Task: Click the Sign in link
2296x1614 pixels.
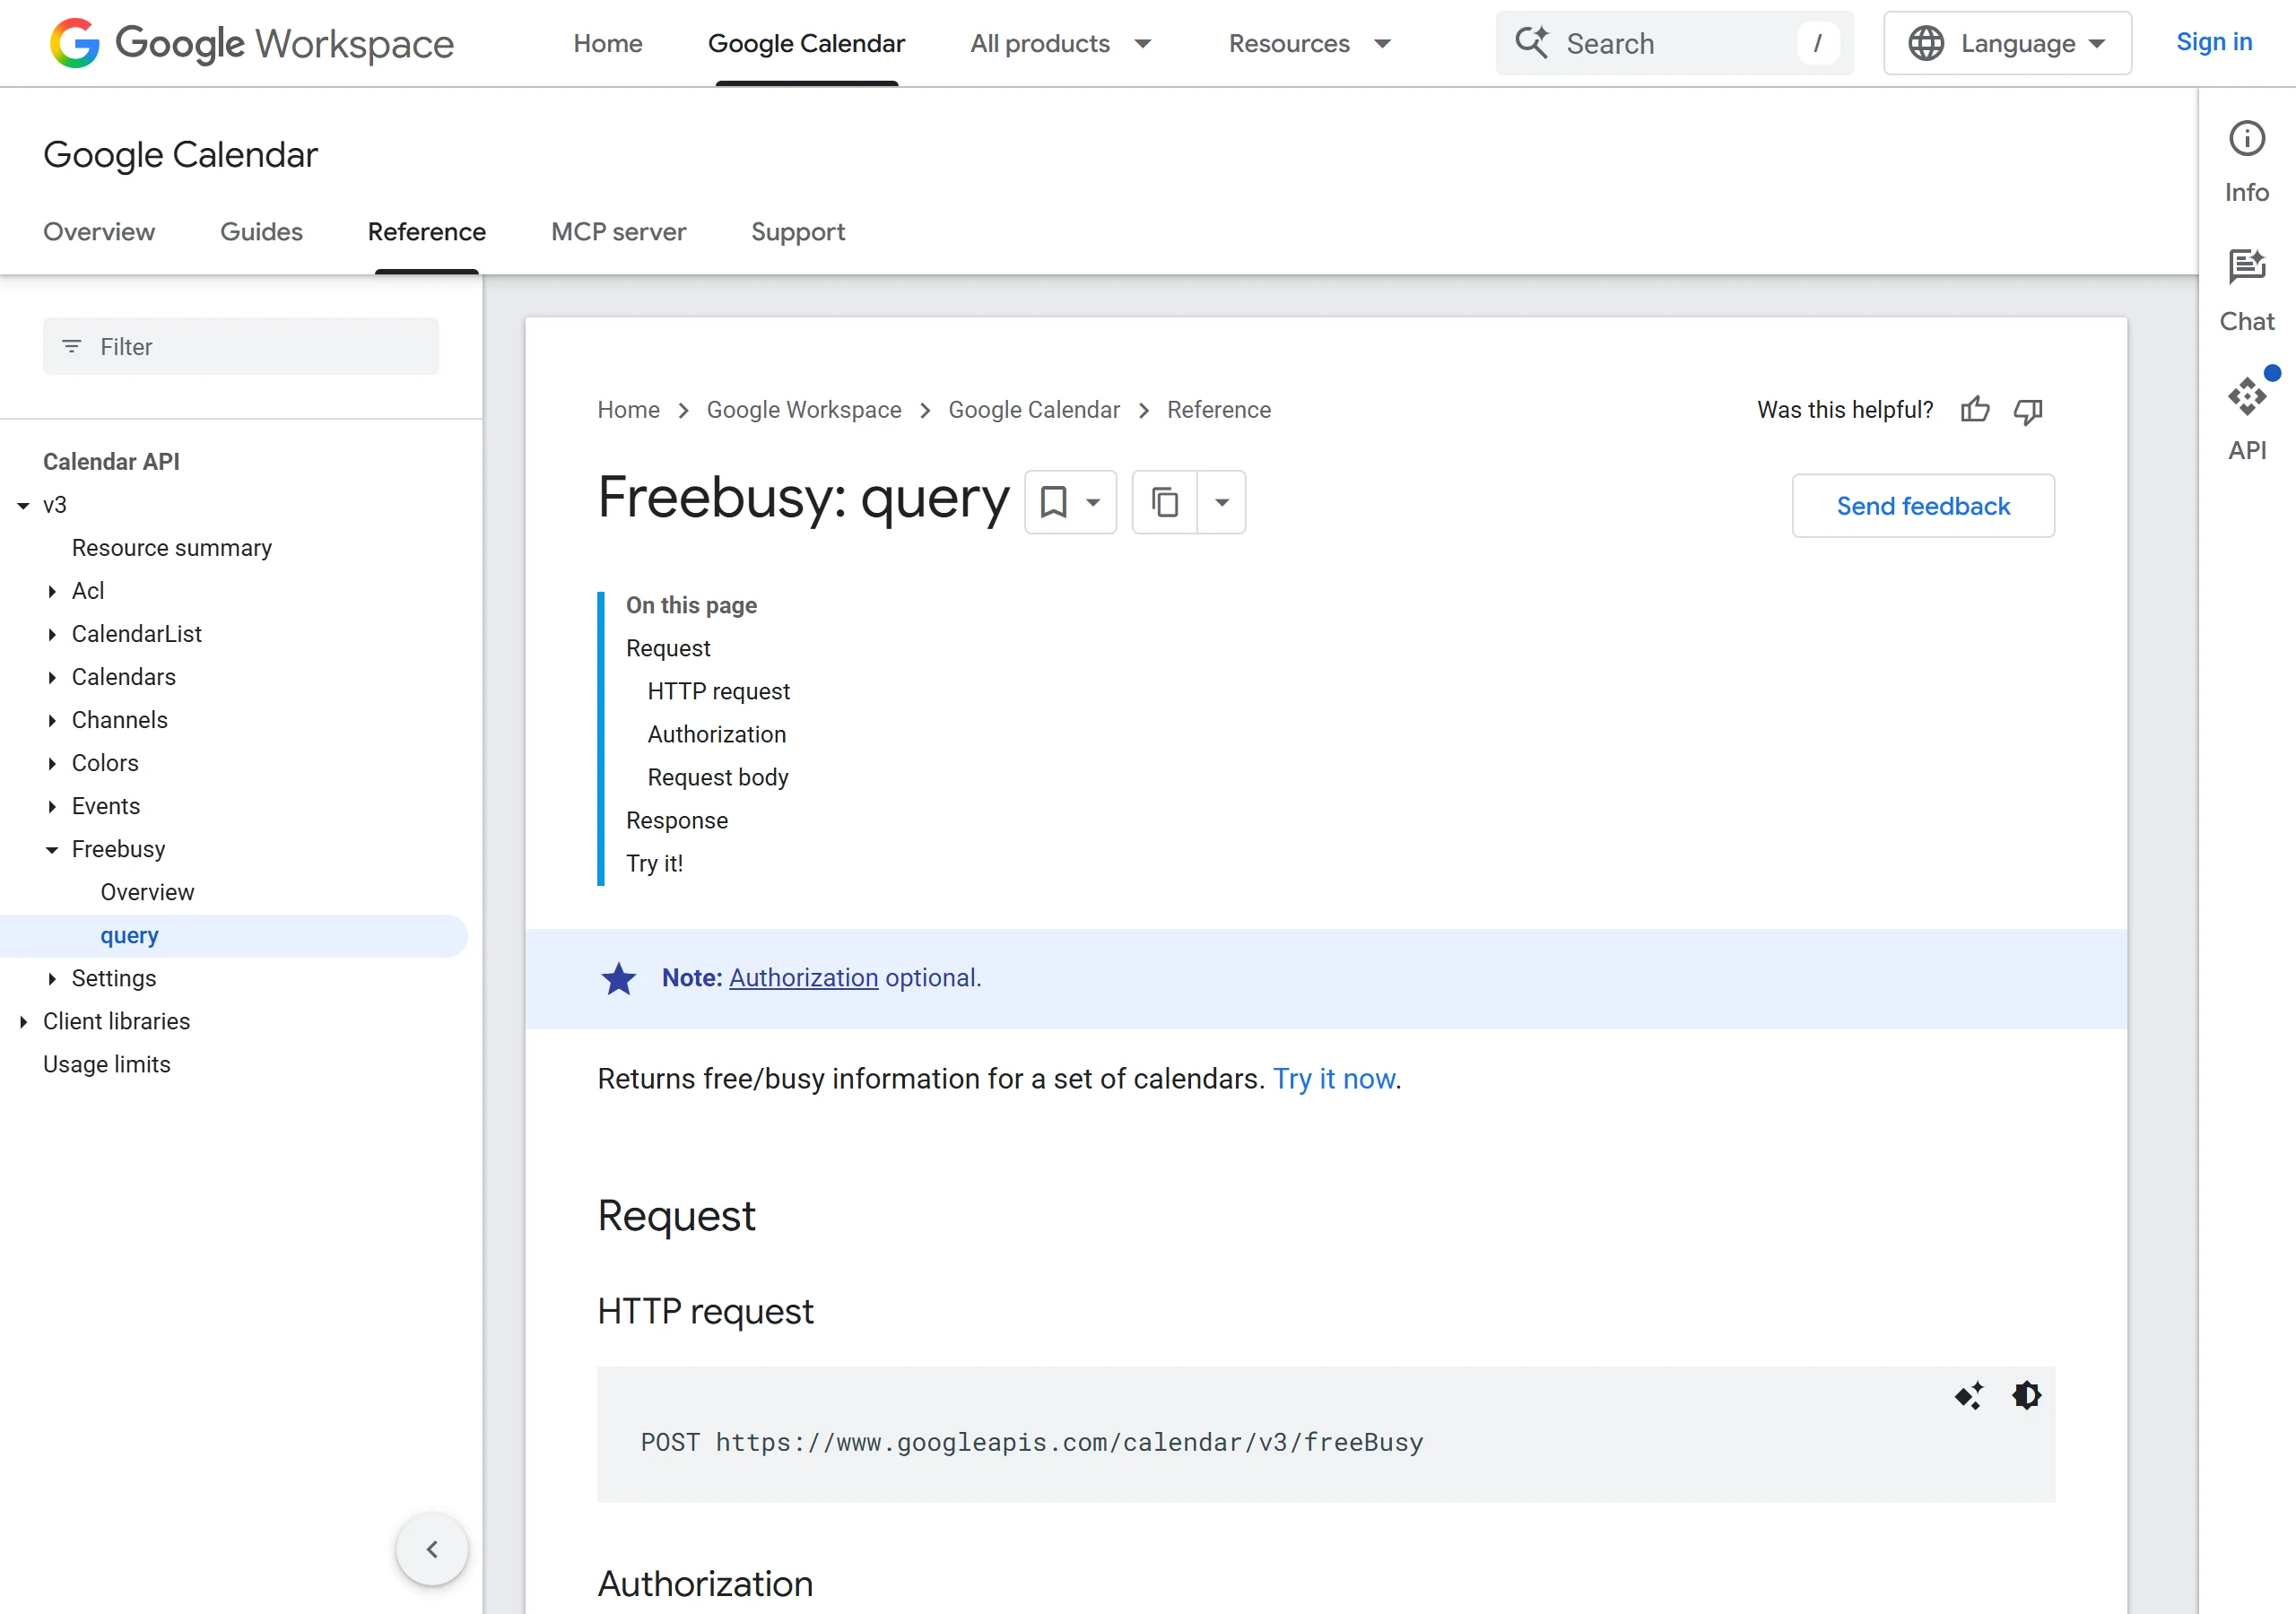Action: [2214, 41]
